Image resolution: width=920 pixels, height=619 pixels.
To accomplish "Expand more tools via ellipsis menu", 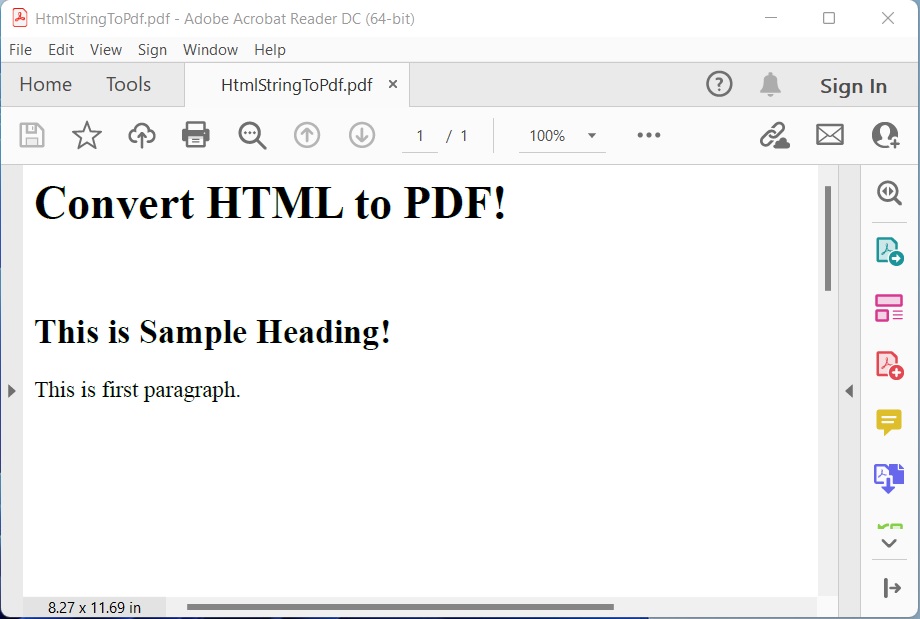I will (648, 135).
